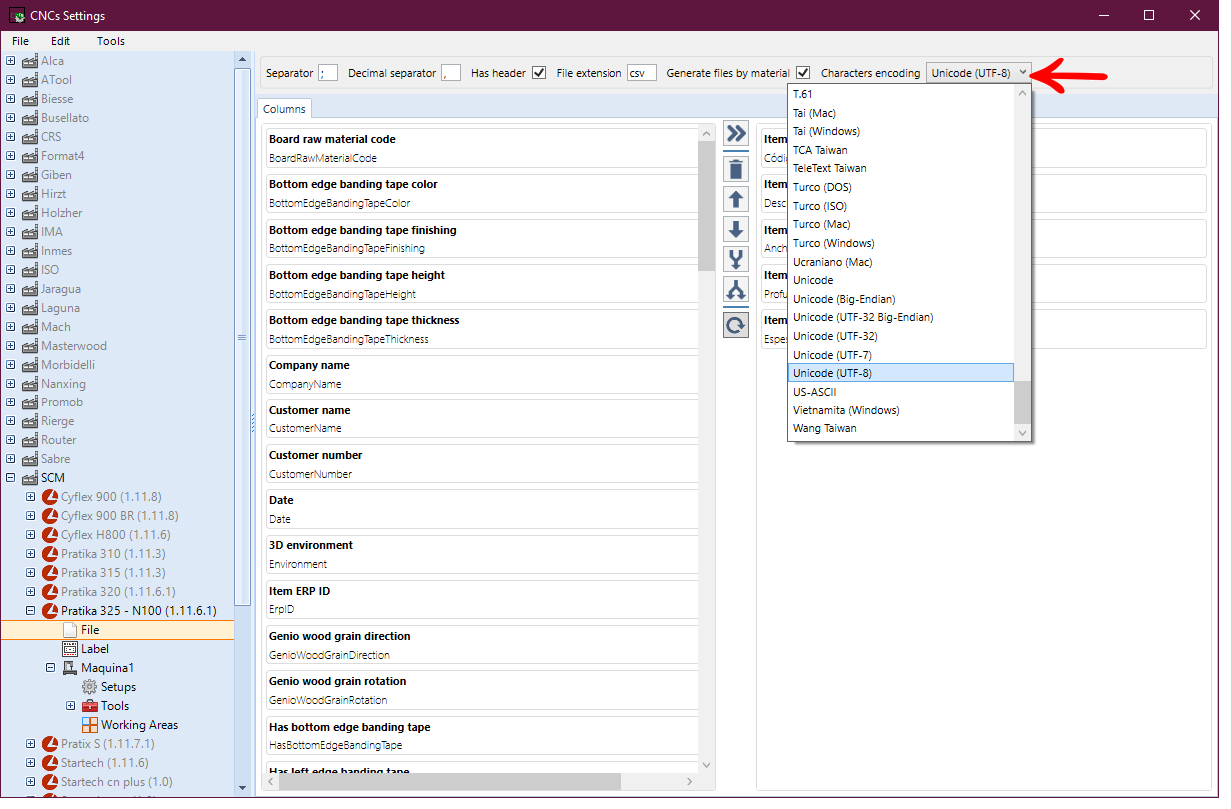Move selected column down with down arrow

click(x=735, y=229)
